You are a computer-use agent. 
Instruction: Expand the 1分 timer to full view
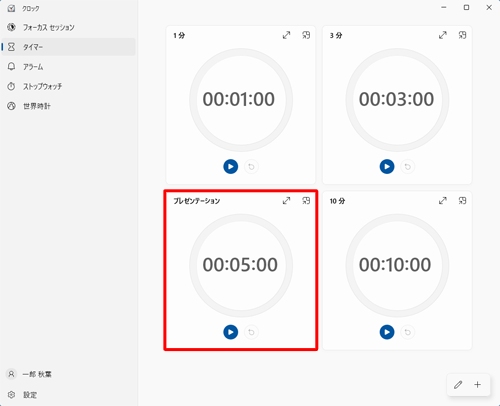tap(286, 35)
